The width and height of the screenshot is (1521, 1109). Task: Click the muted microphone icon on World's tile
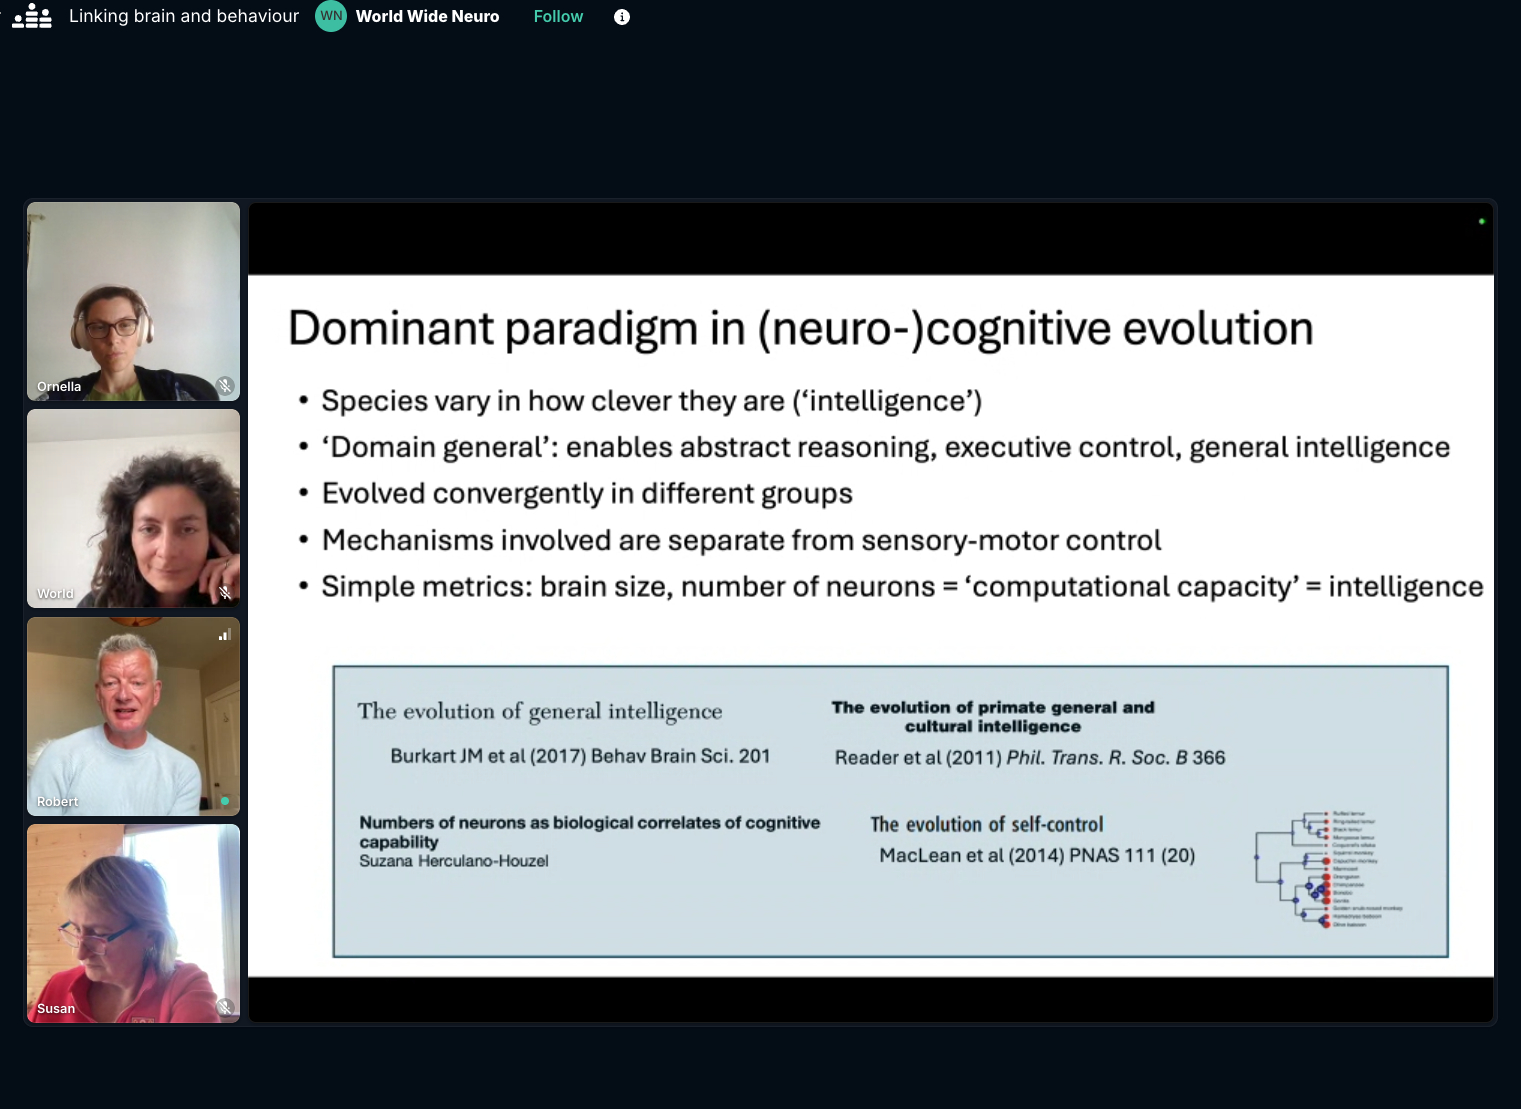[x=225, y=592]
